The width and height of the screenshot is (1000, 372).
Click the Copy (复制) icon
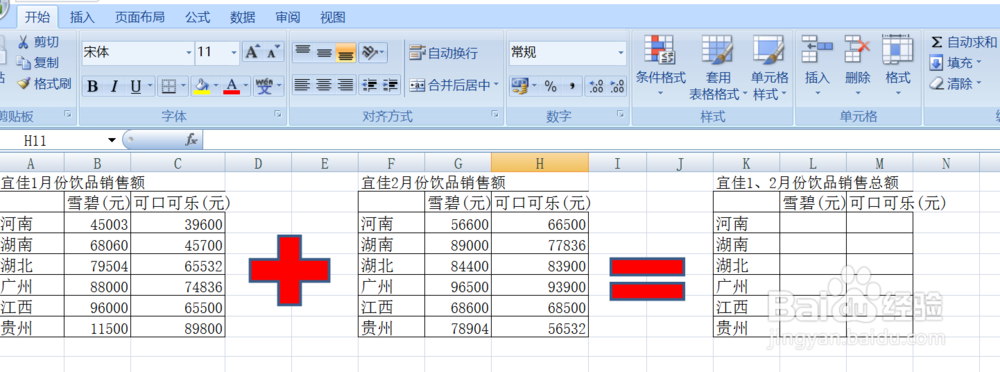[x=24, y=63]
